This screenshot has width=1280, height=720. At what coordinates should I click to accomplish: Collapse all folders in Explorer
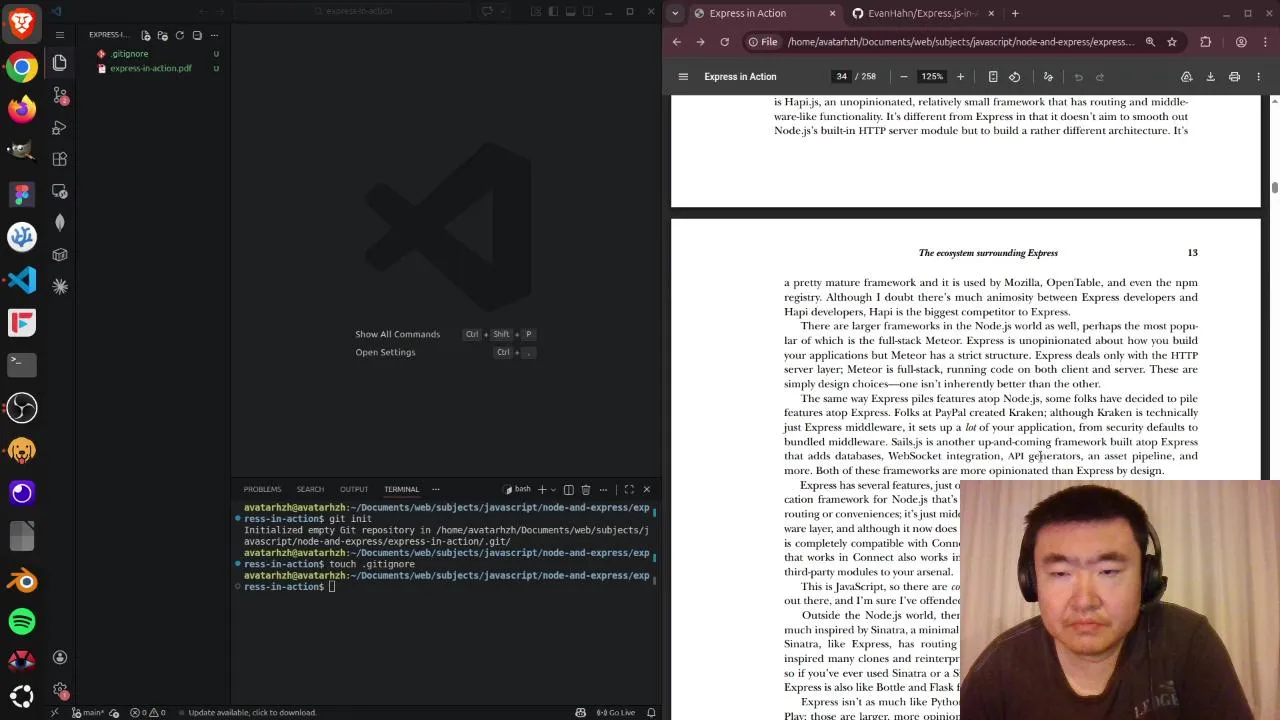pyautogui.click(x=197, y=35)
